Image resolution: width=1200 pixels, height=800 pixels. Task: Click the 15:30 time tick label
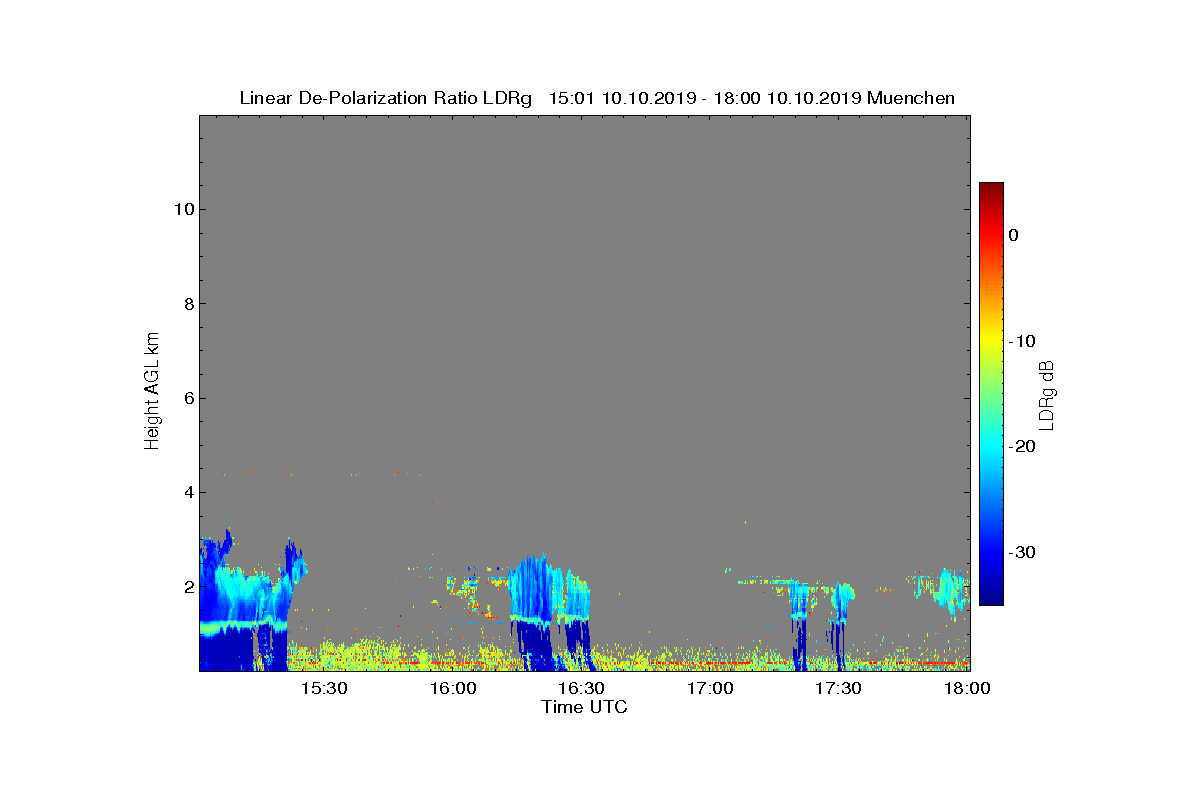click(324, 688)
